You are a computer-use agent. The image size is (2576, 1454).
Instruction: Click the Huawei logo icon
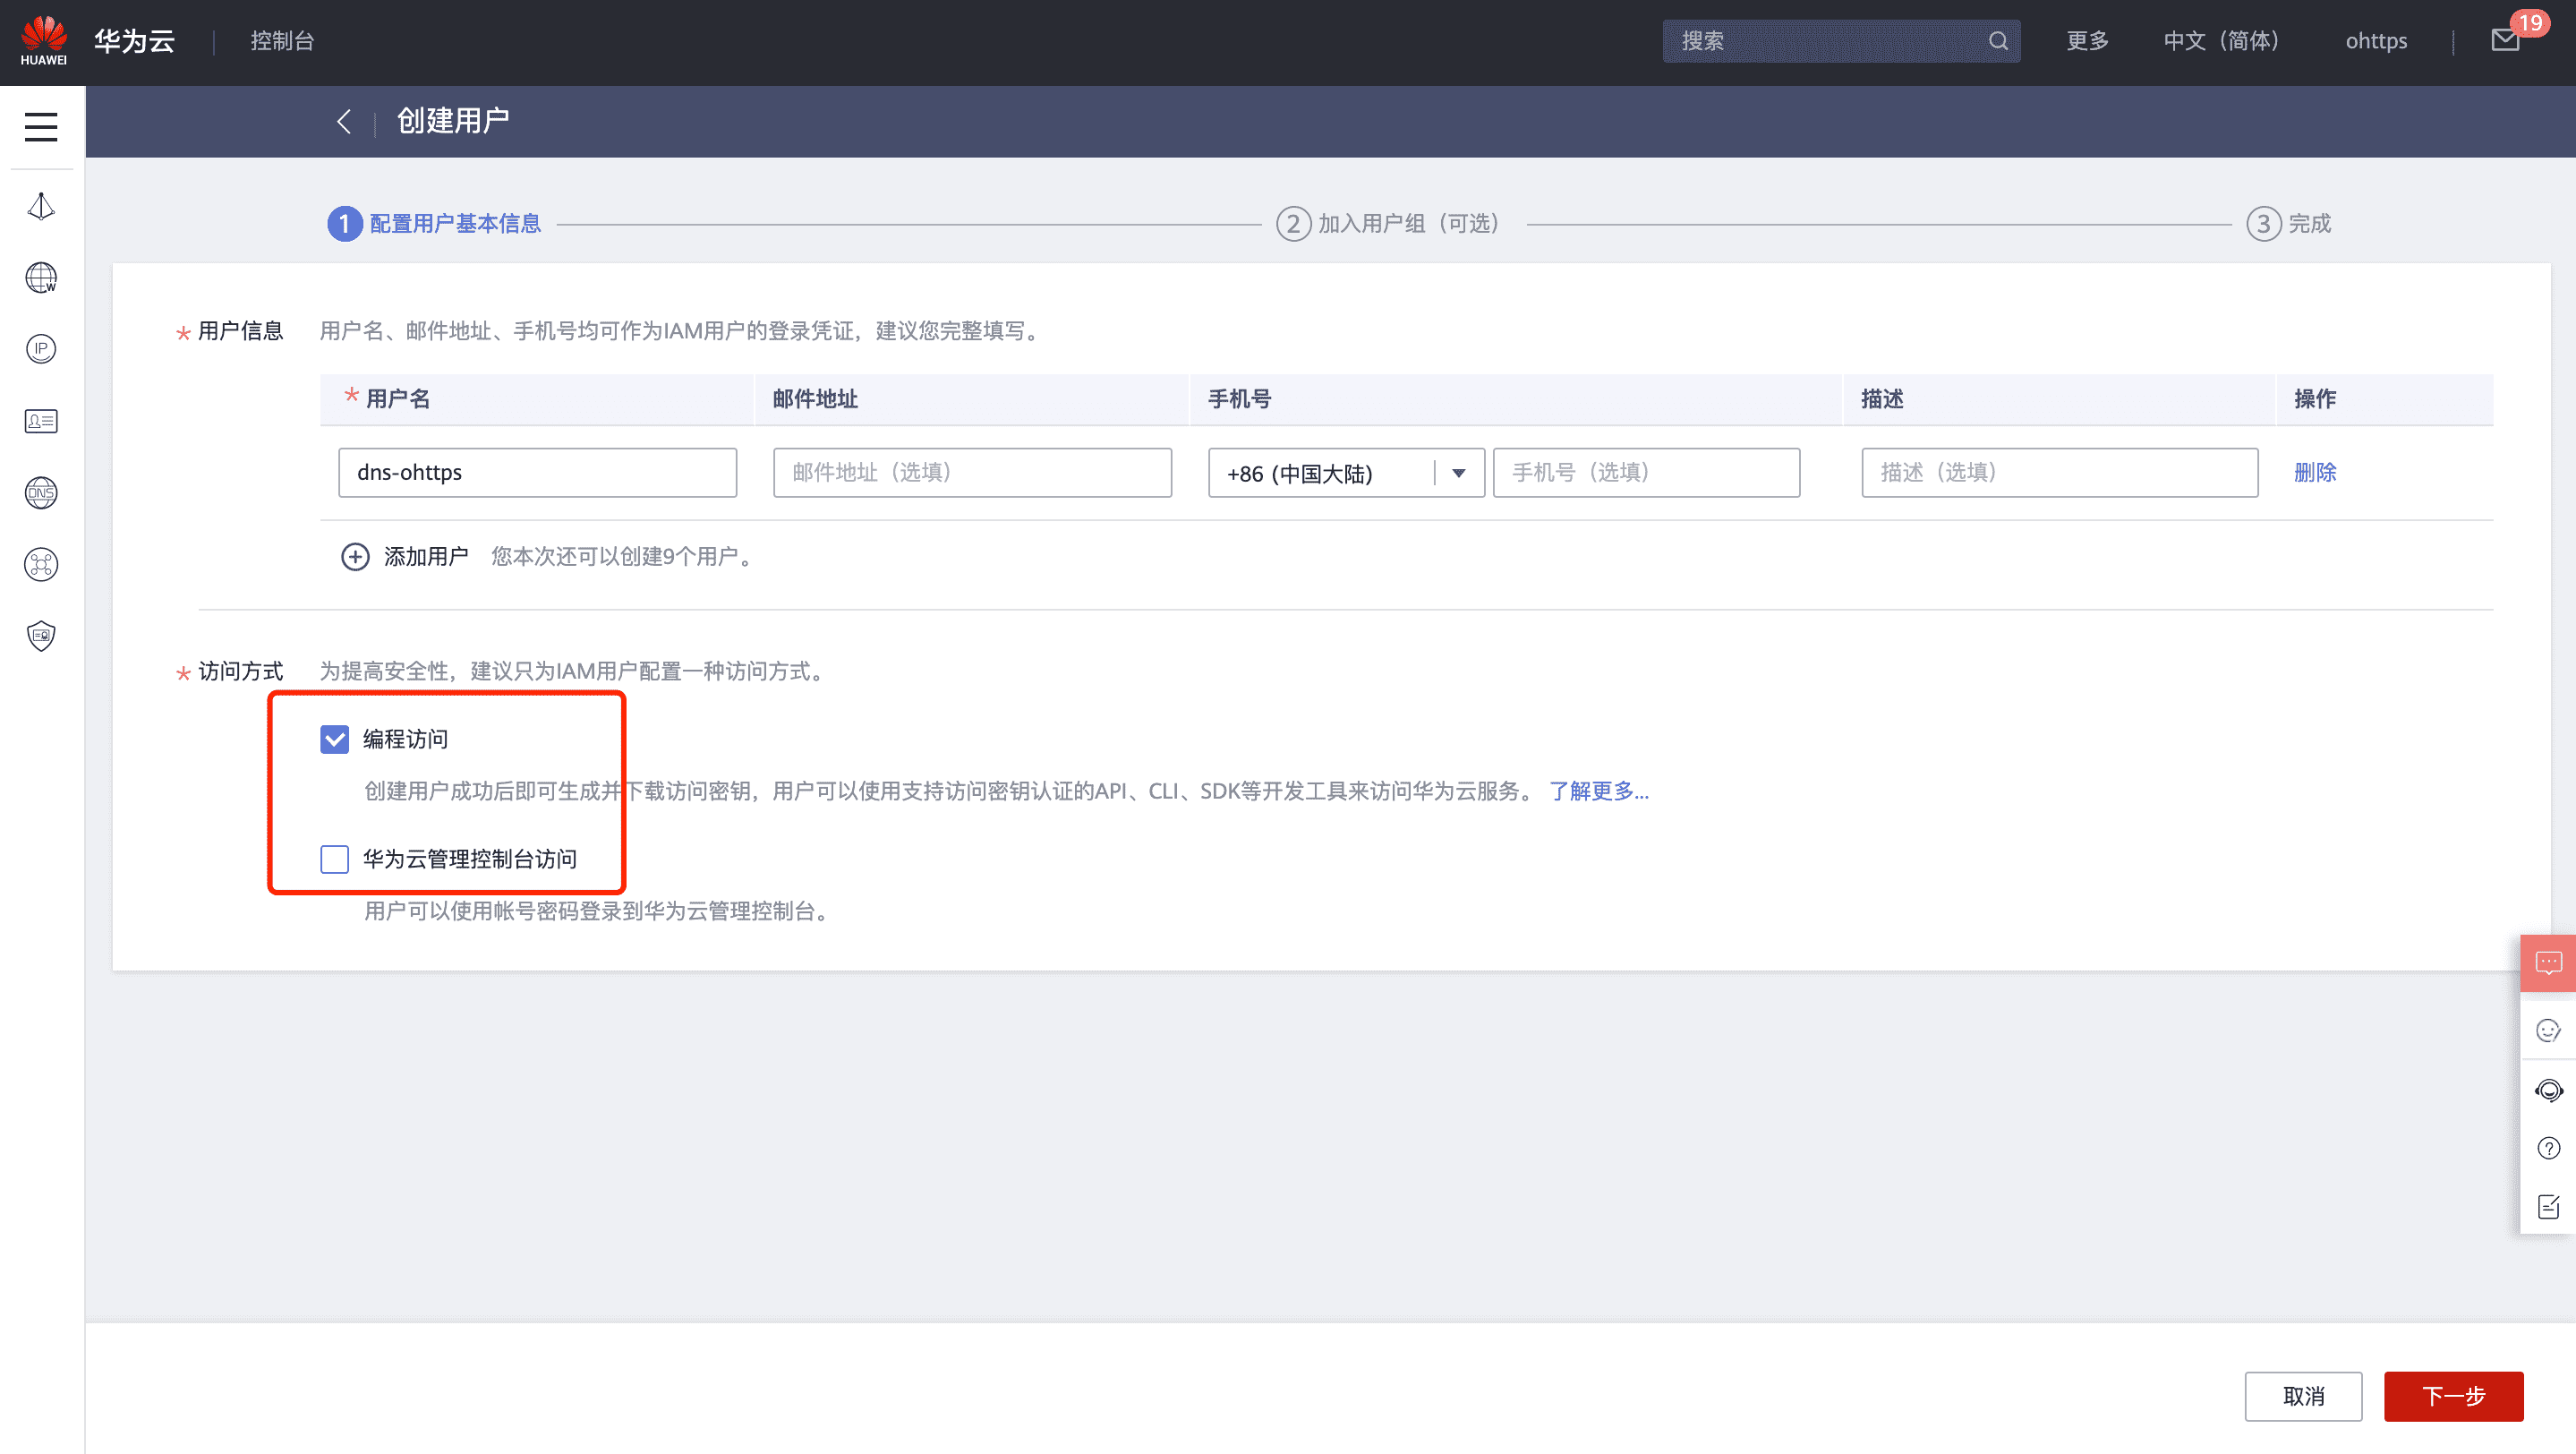coord(43,41)
